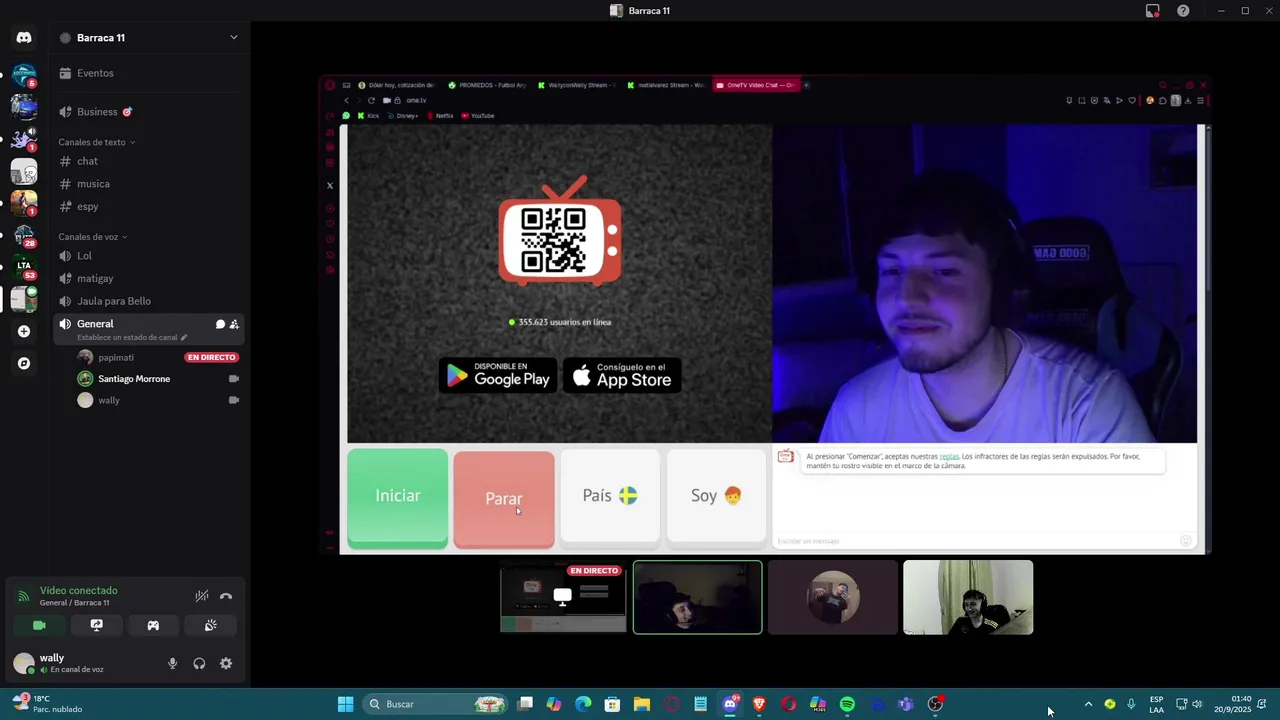Screen dimensions: 1280x720
Task: Select WallyconWally Stream browser tab
Action: [x=578, y=85]
